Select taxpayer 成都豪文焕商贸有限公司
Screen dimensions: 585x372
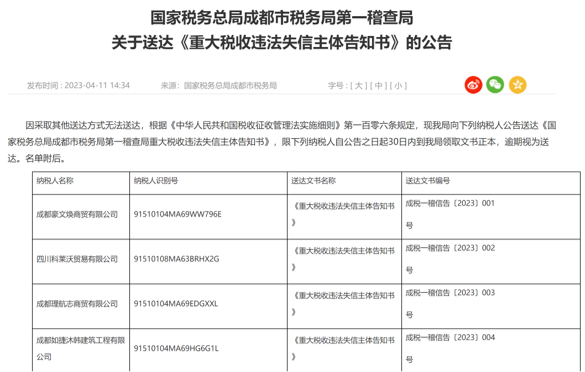point(77,215)
